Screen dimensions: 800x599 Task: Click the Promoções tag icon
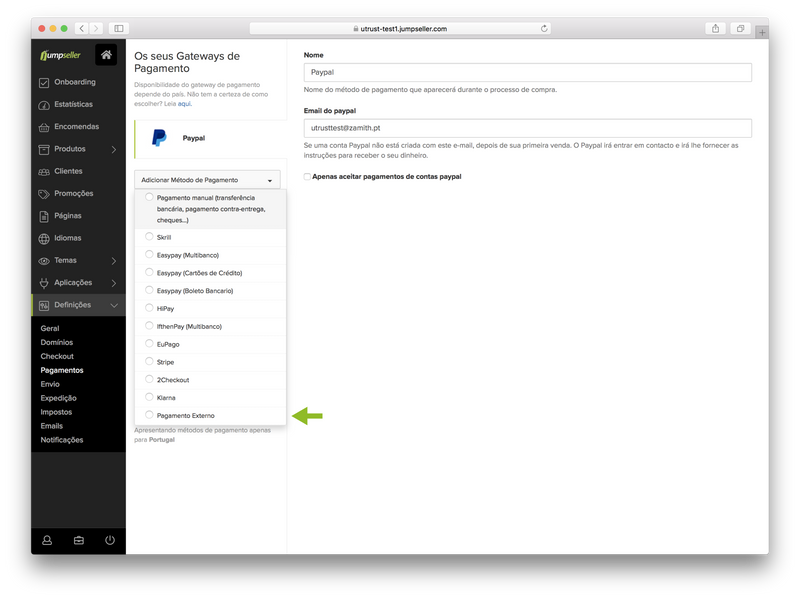44,194
